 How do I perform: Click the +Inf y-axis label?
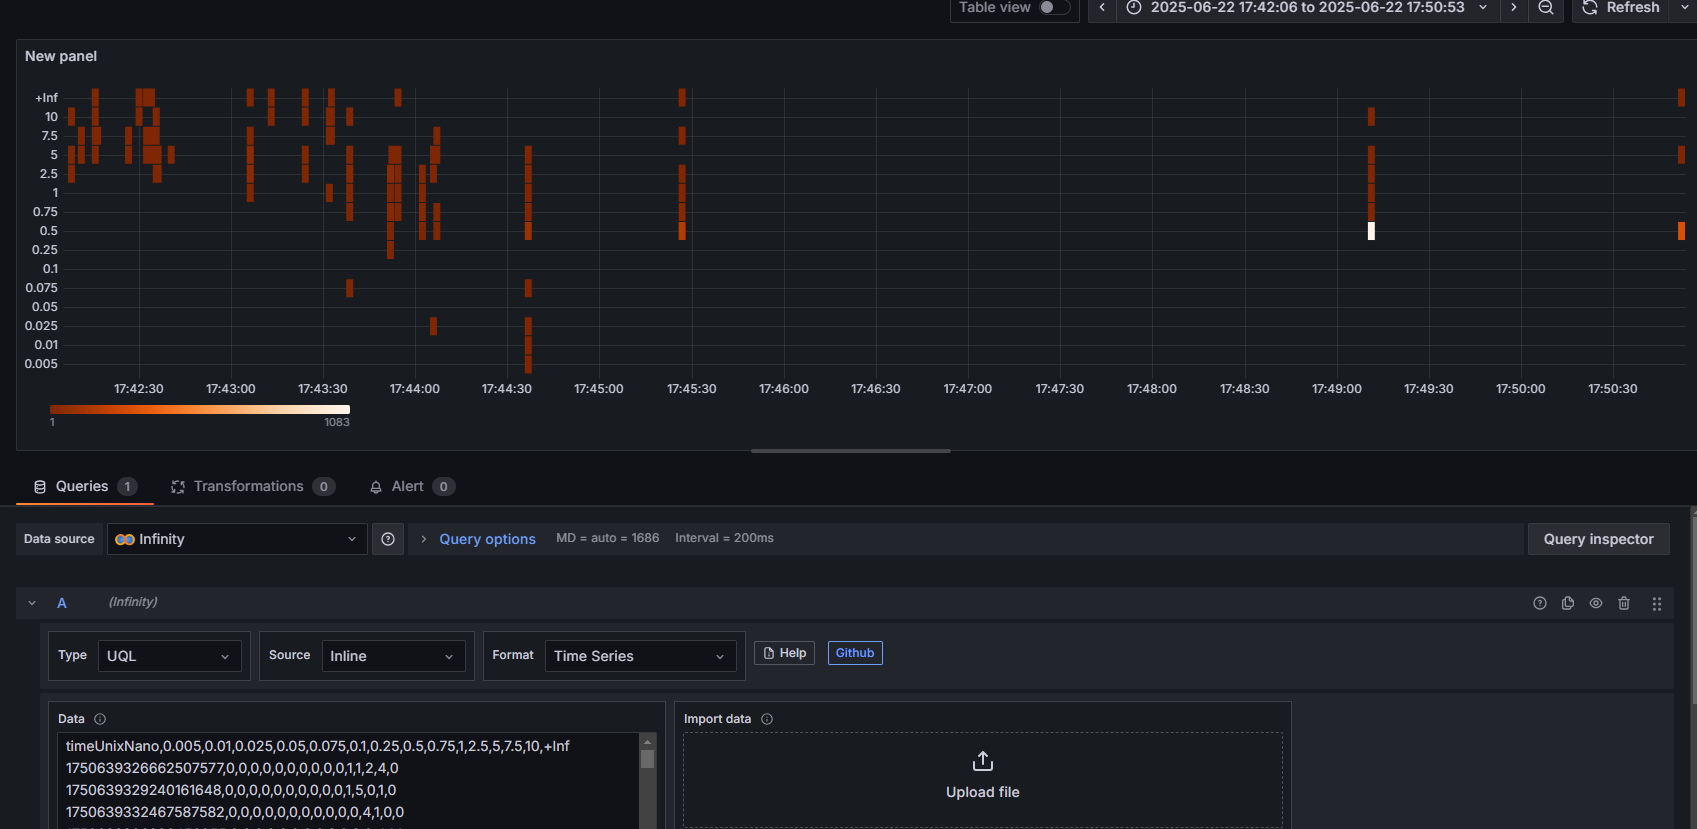tap(47, 98)
